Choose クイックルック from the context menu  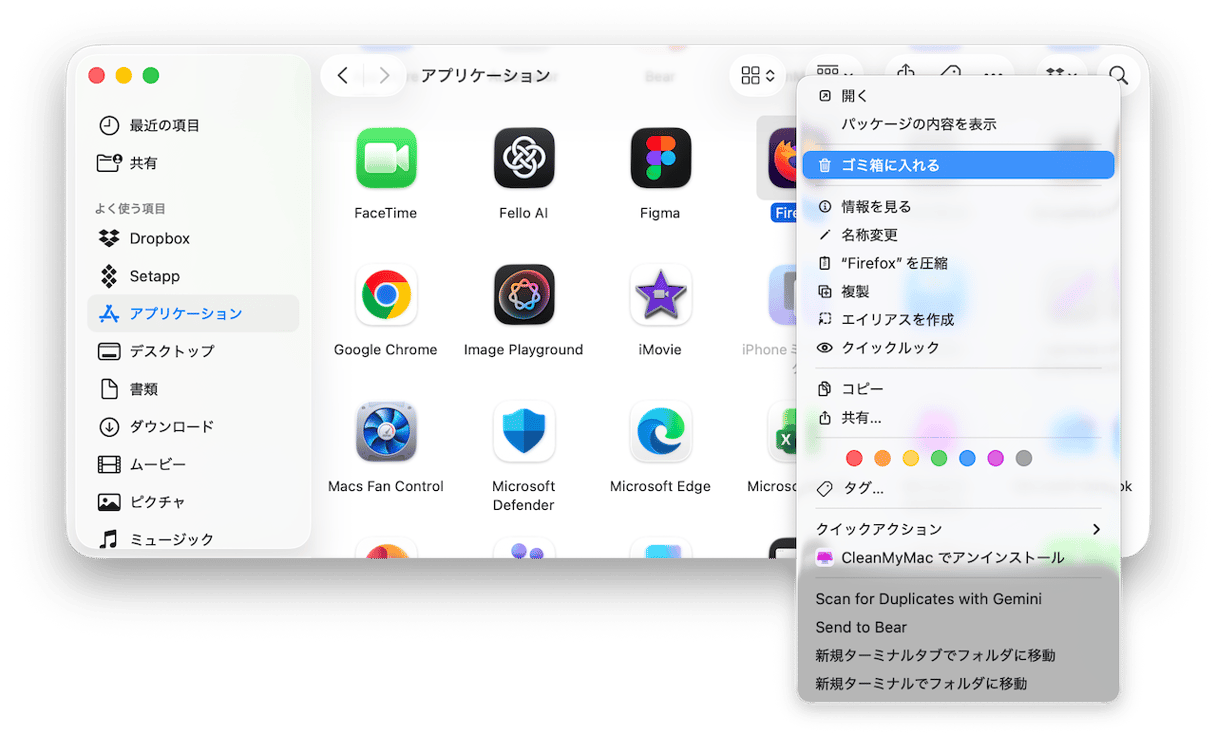point(958,347)
